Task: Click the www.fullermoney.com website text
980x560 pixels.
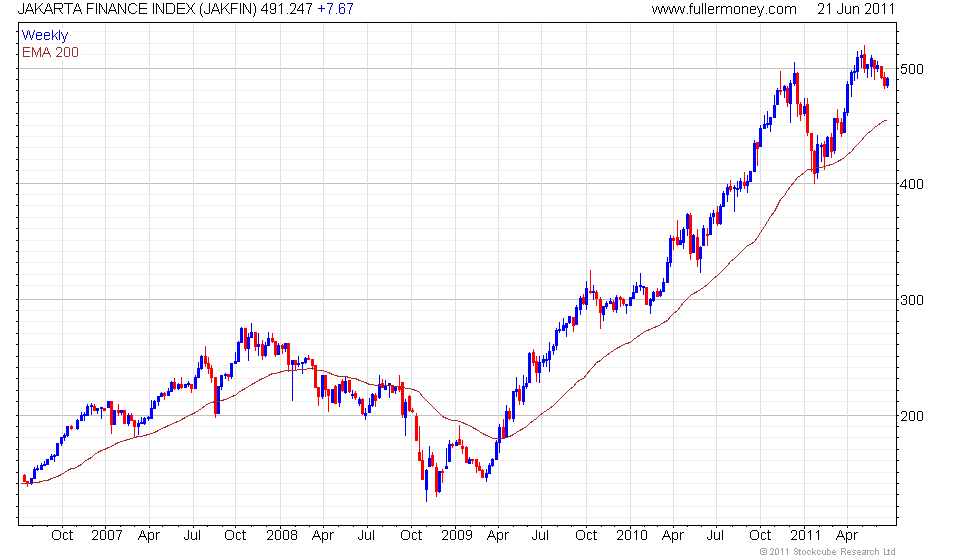Action: tap(724, 9)
